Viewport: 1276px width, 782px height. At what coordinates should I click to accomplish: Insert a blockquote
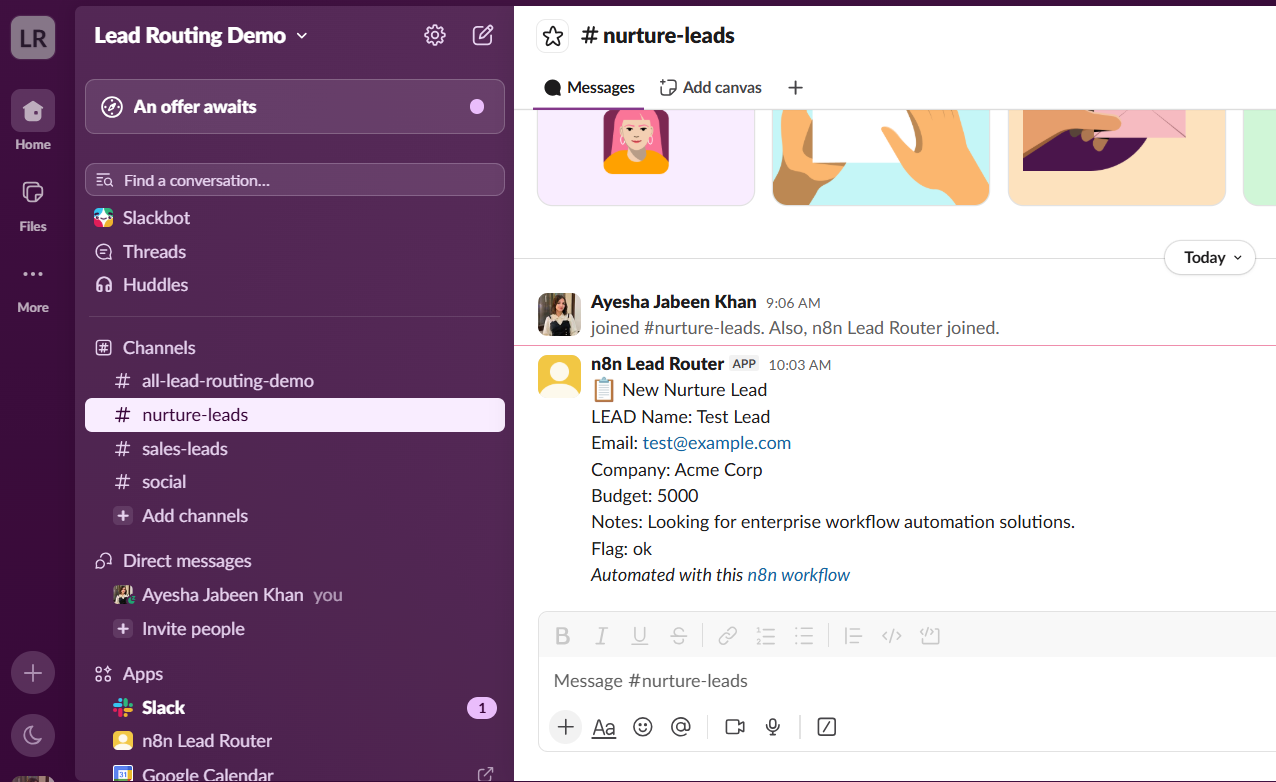coord(853,636)
